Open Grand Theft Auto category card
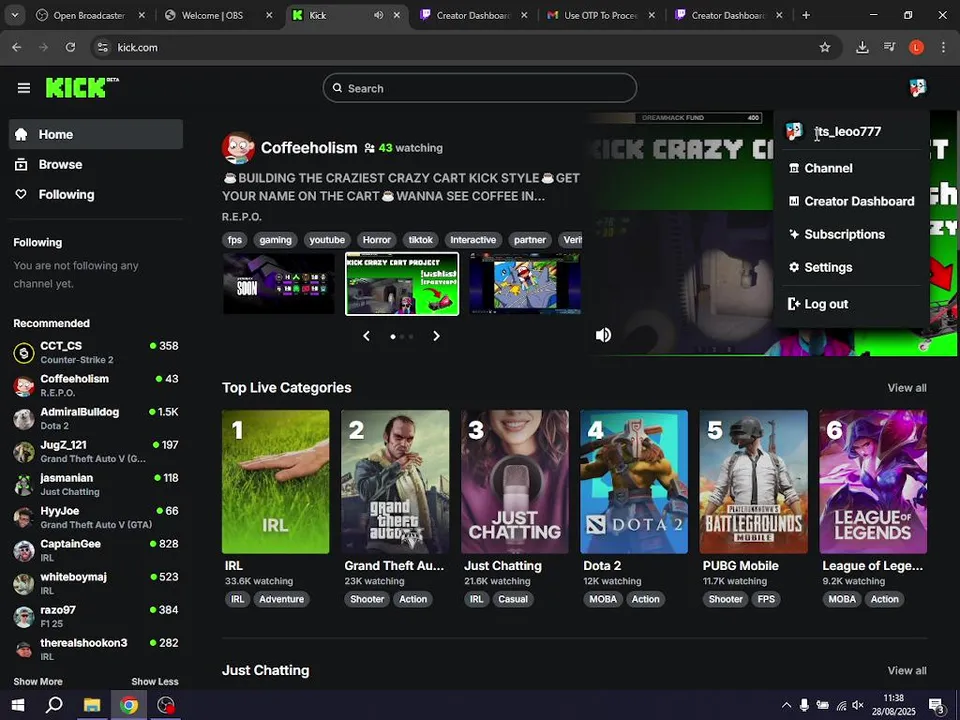 pyautogui.click(x=395, y=482)
